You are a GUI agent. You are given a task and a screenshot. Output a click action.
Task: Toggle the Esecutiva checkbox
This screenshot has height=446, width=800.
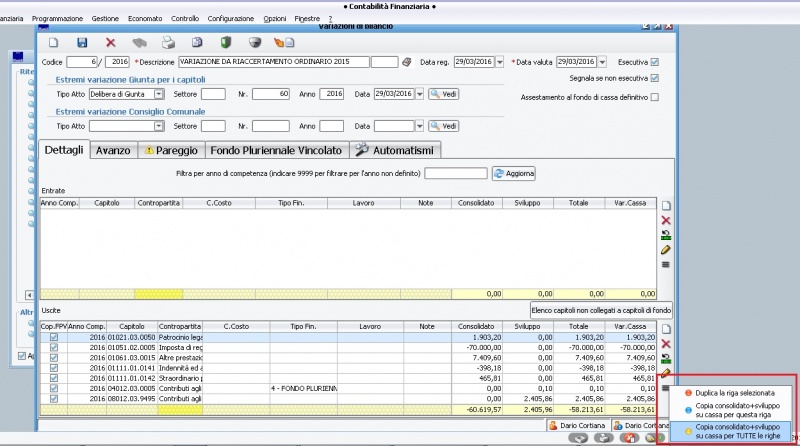[655, 62]
